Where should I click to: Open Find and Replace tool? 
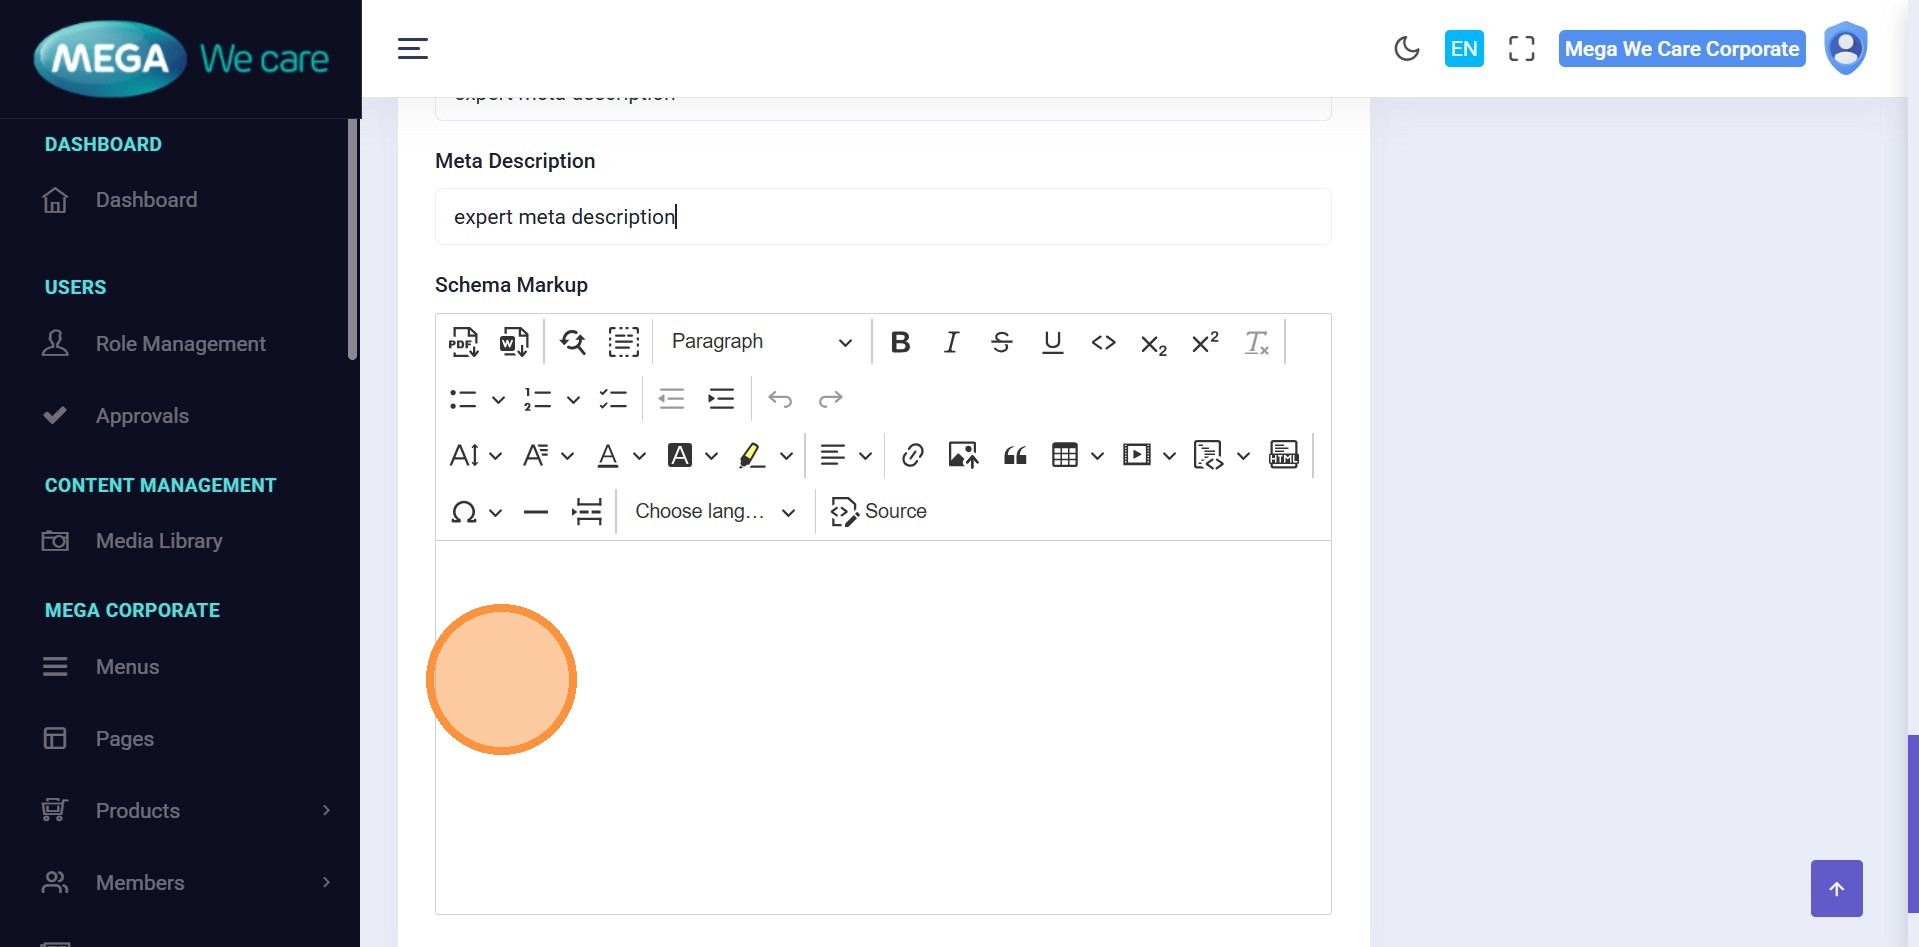(573, 342)
